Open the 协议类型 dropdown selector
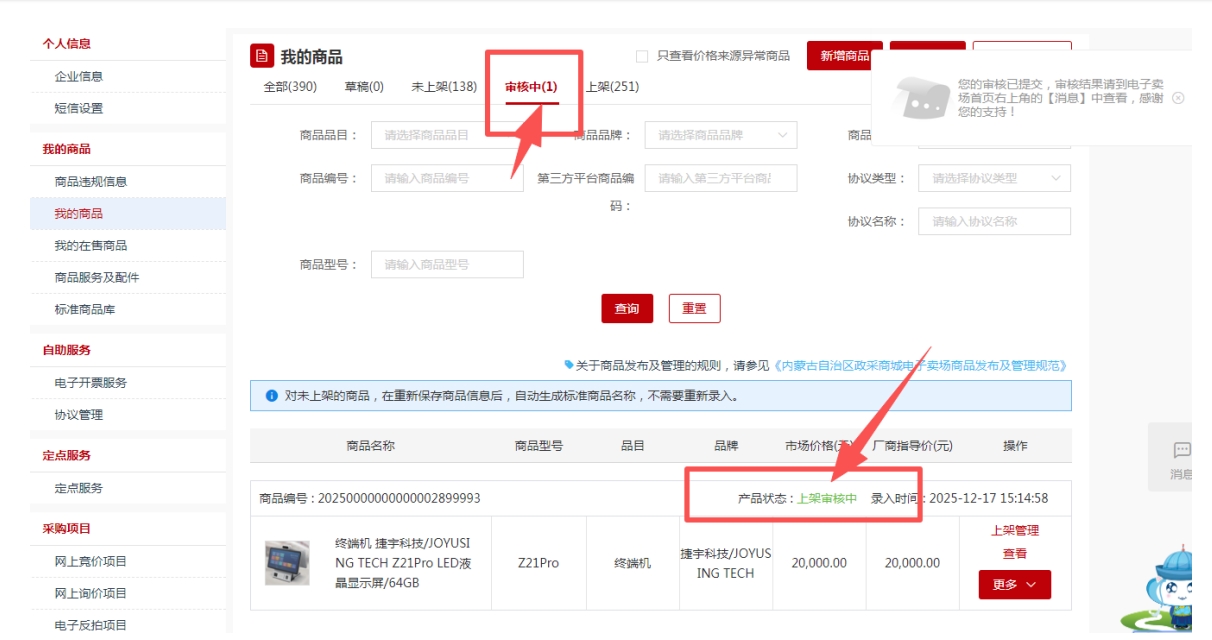The width and height of the screenshot is (1212, 640). click(x=994, y=179)
